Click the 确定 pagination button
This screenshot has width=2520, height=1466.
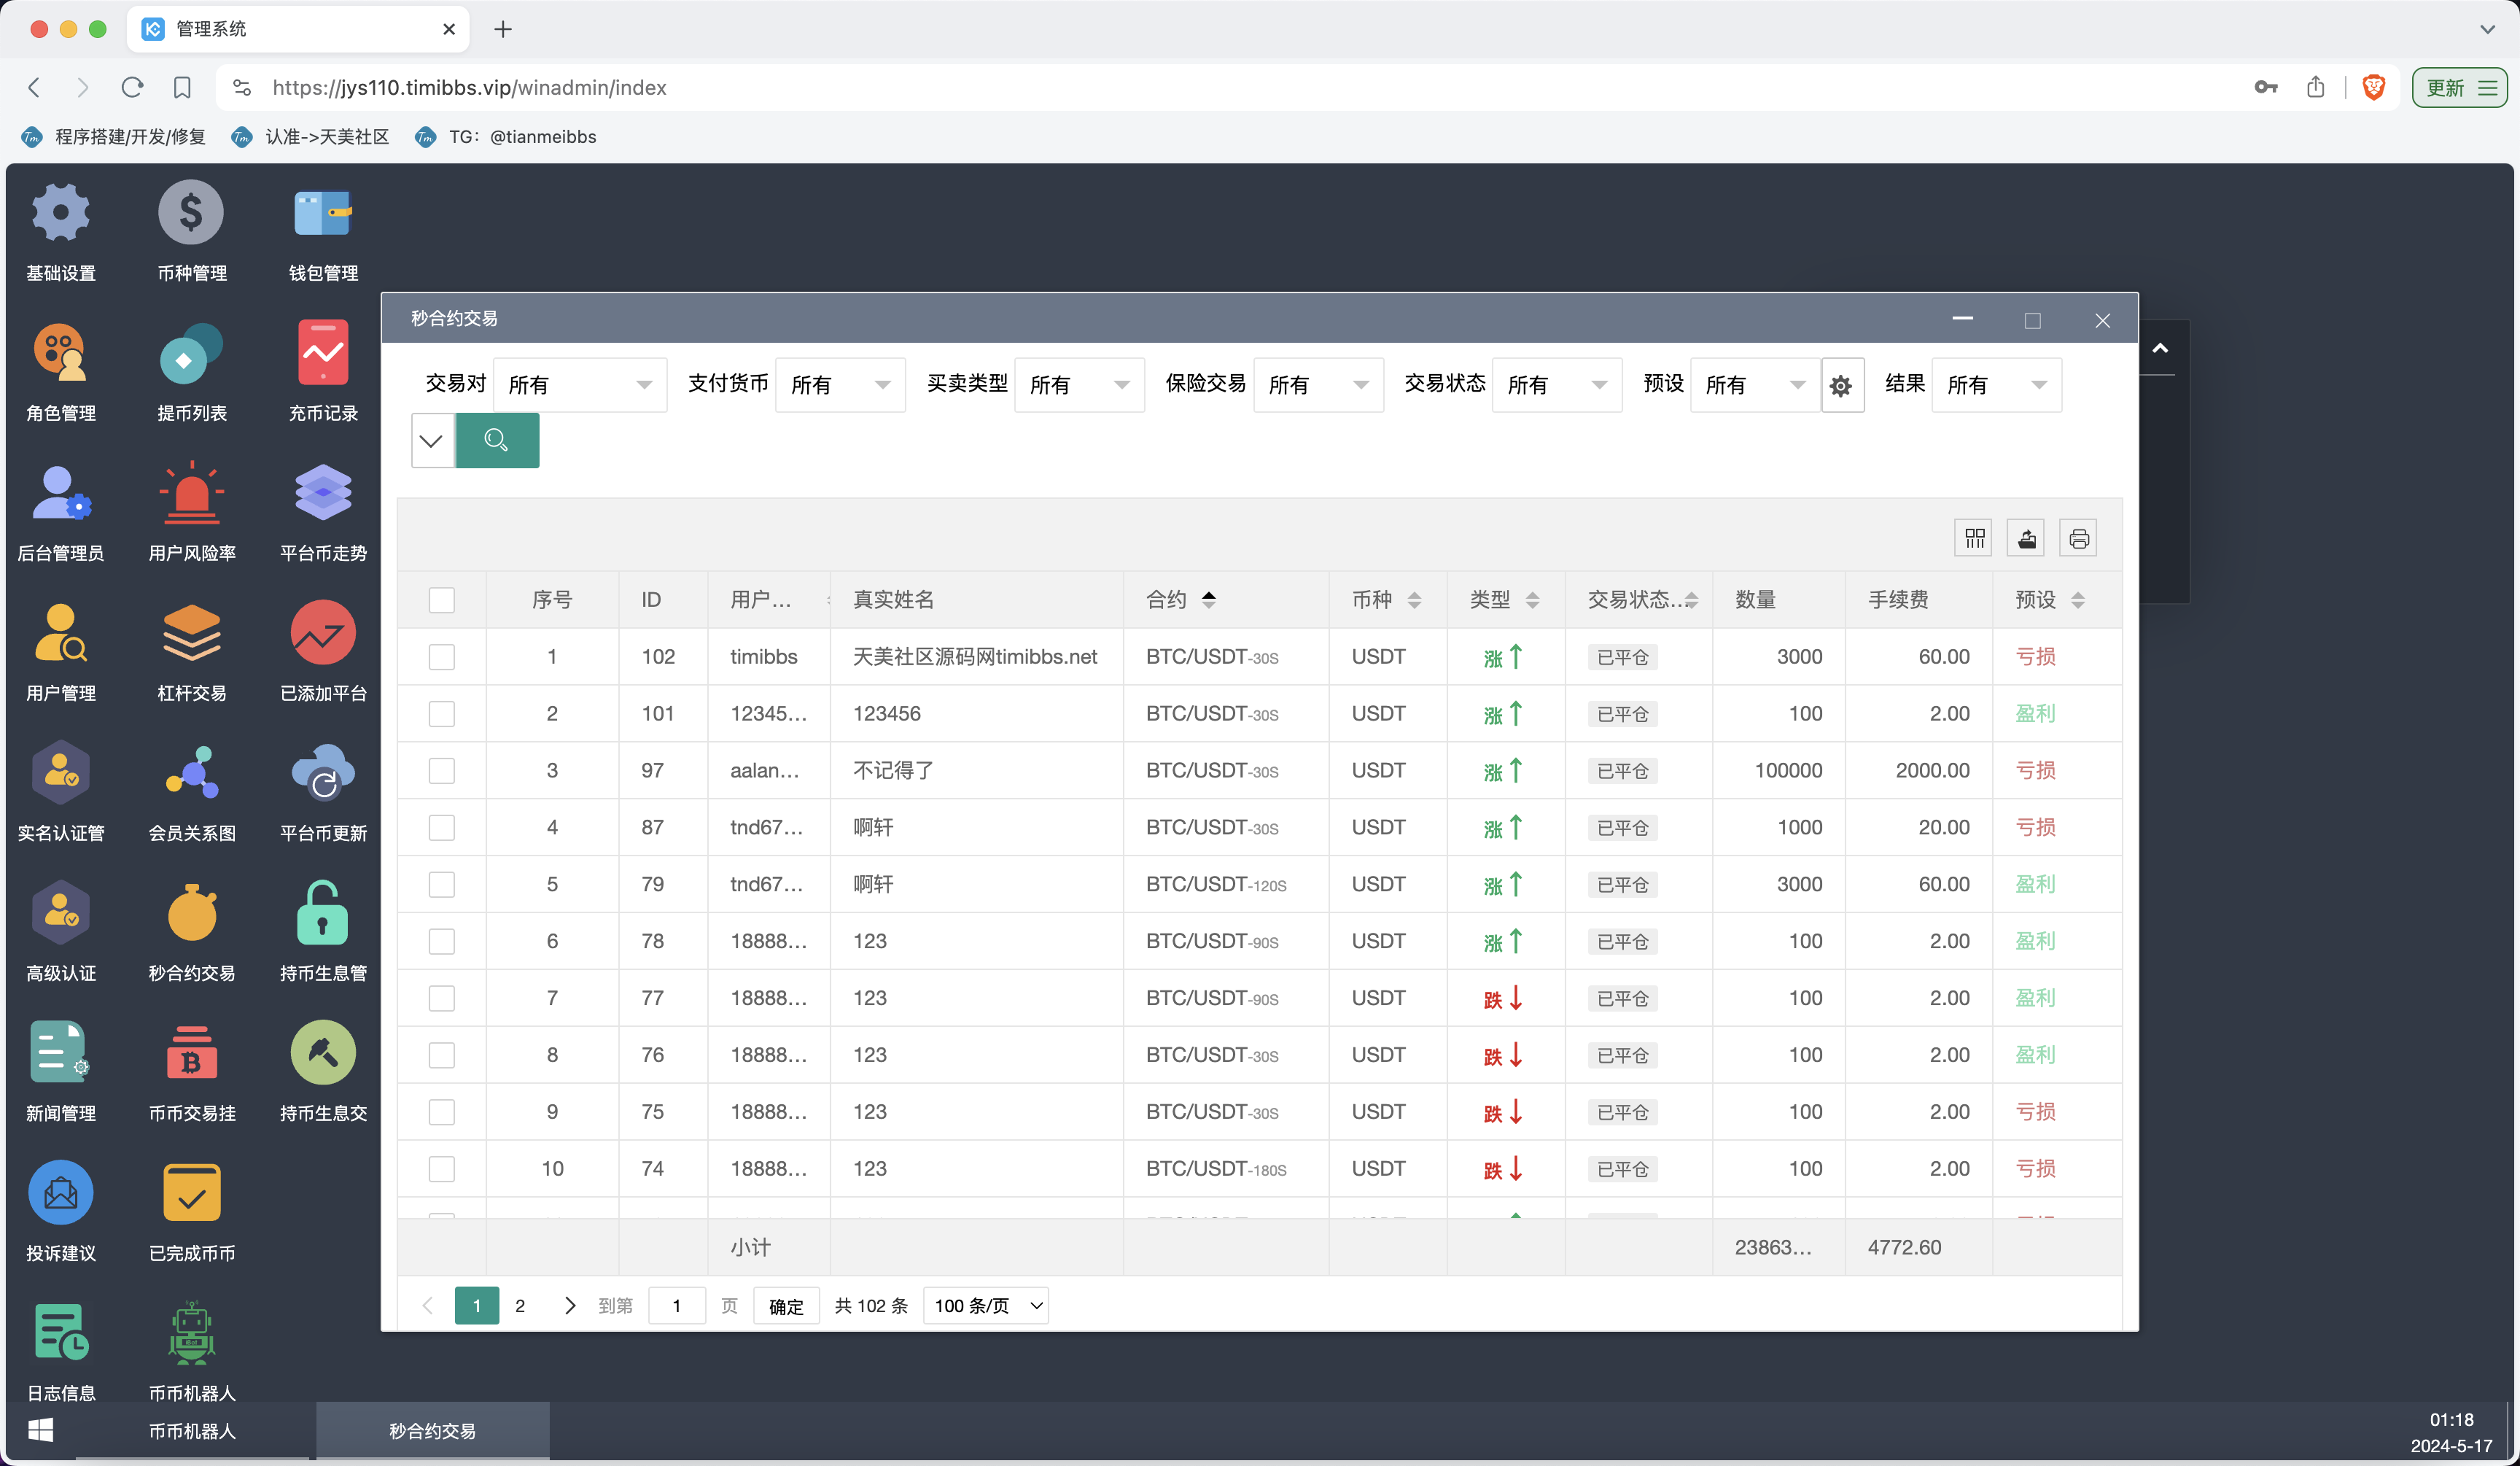(786, 1306)
